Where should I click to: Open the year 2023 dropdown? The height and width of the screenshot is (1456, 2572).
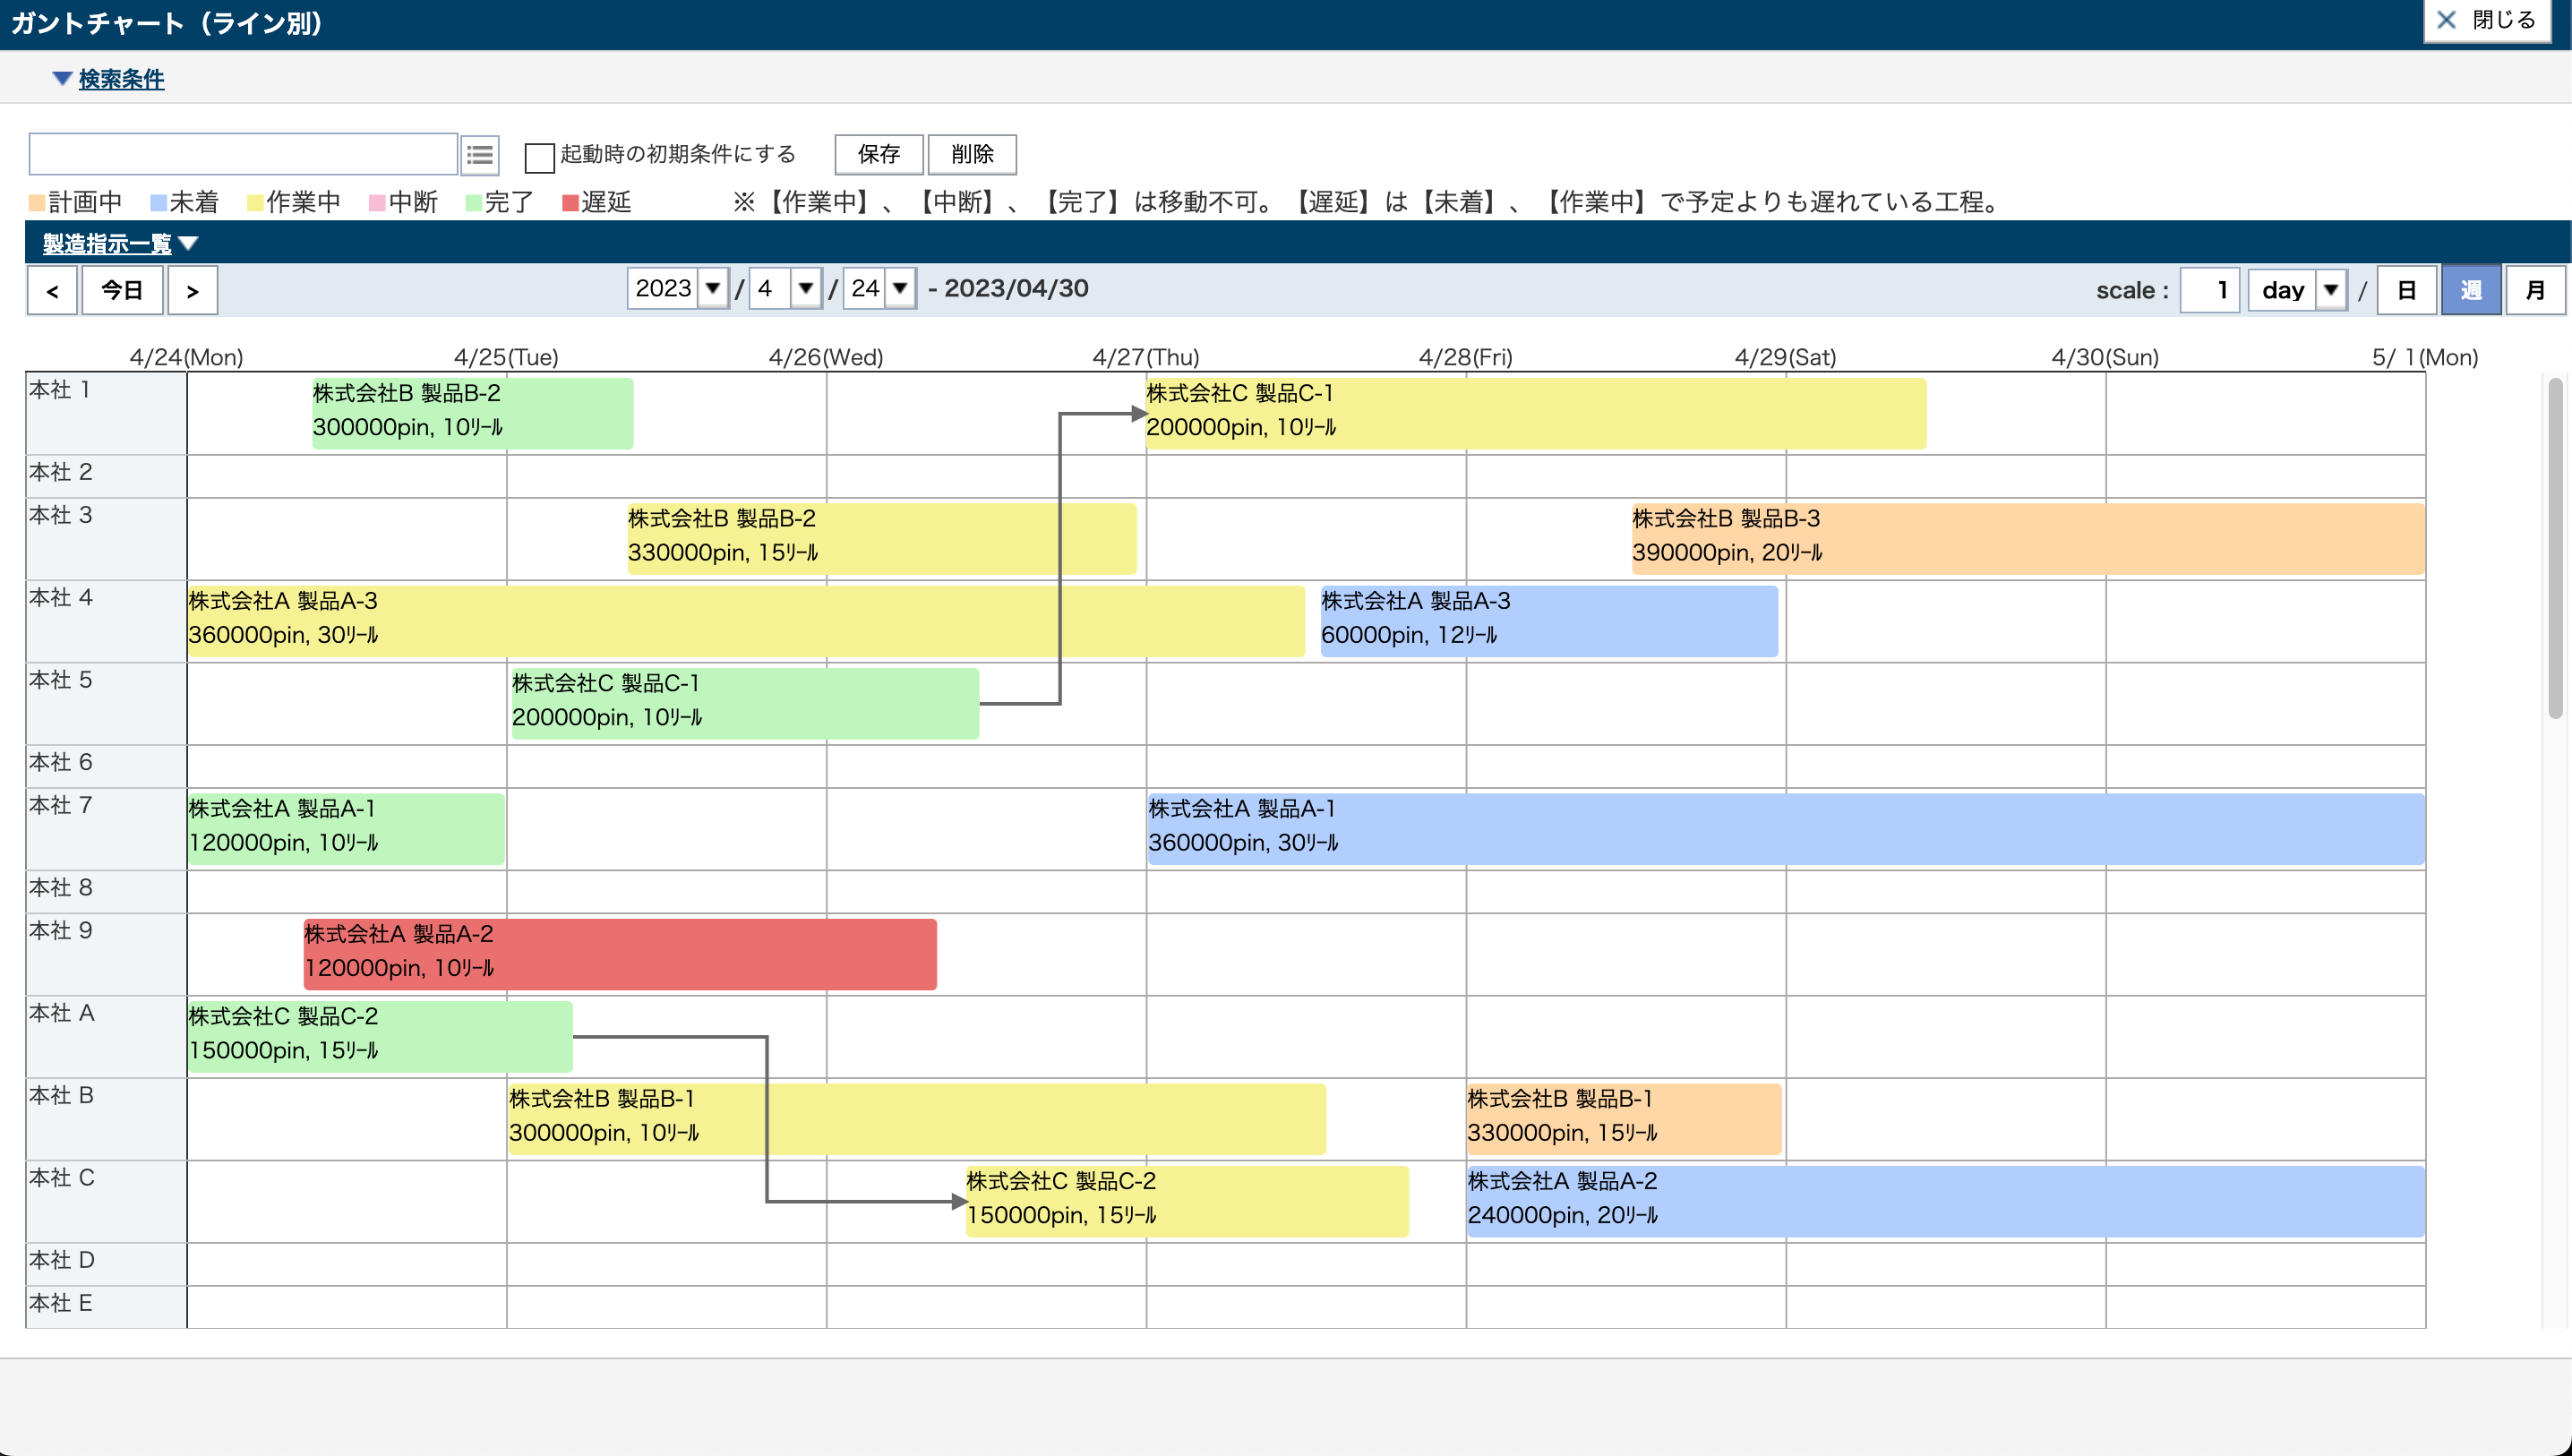(x=712, y=289)
